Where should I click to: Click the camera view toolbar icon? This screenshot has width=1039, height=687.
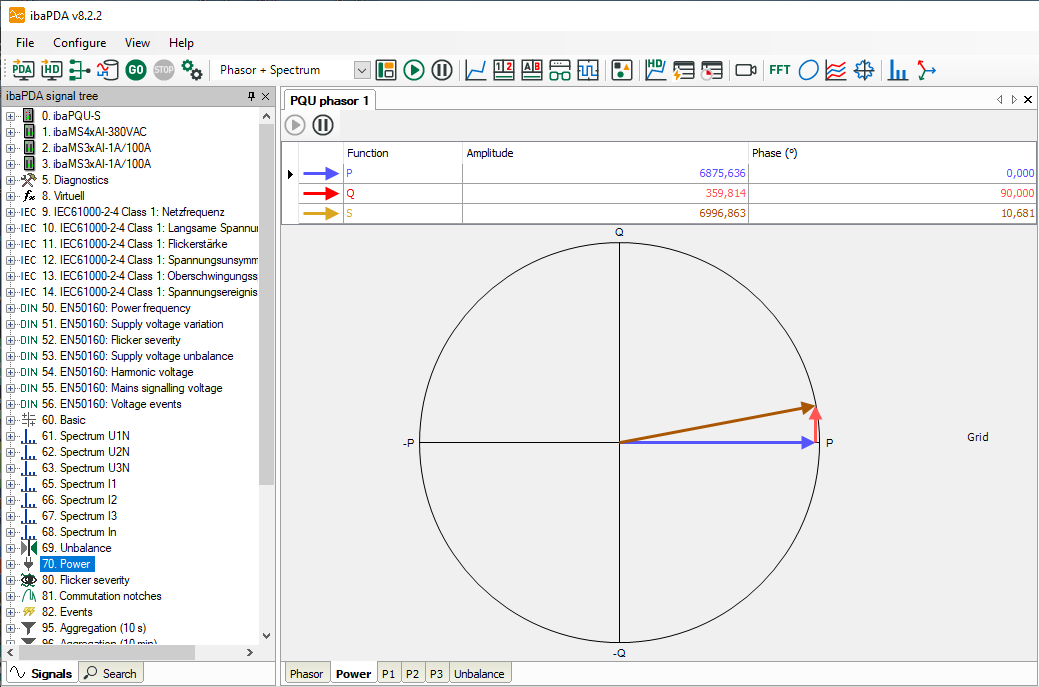[745, 70]
